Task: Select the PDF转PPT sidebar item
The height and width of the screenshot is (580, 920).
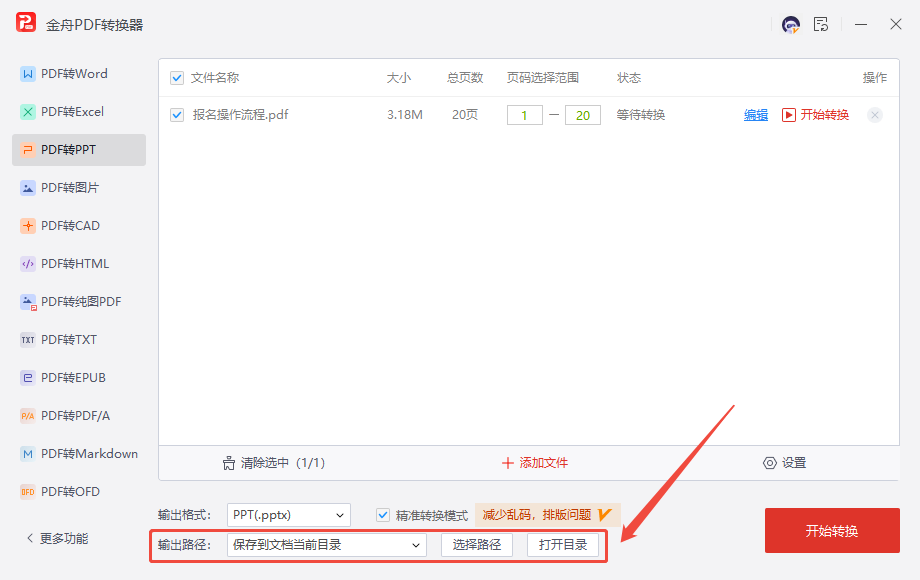Action: tap(79, 150)
